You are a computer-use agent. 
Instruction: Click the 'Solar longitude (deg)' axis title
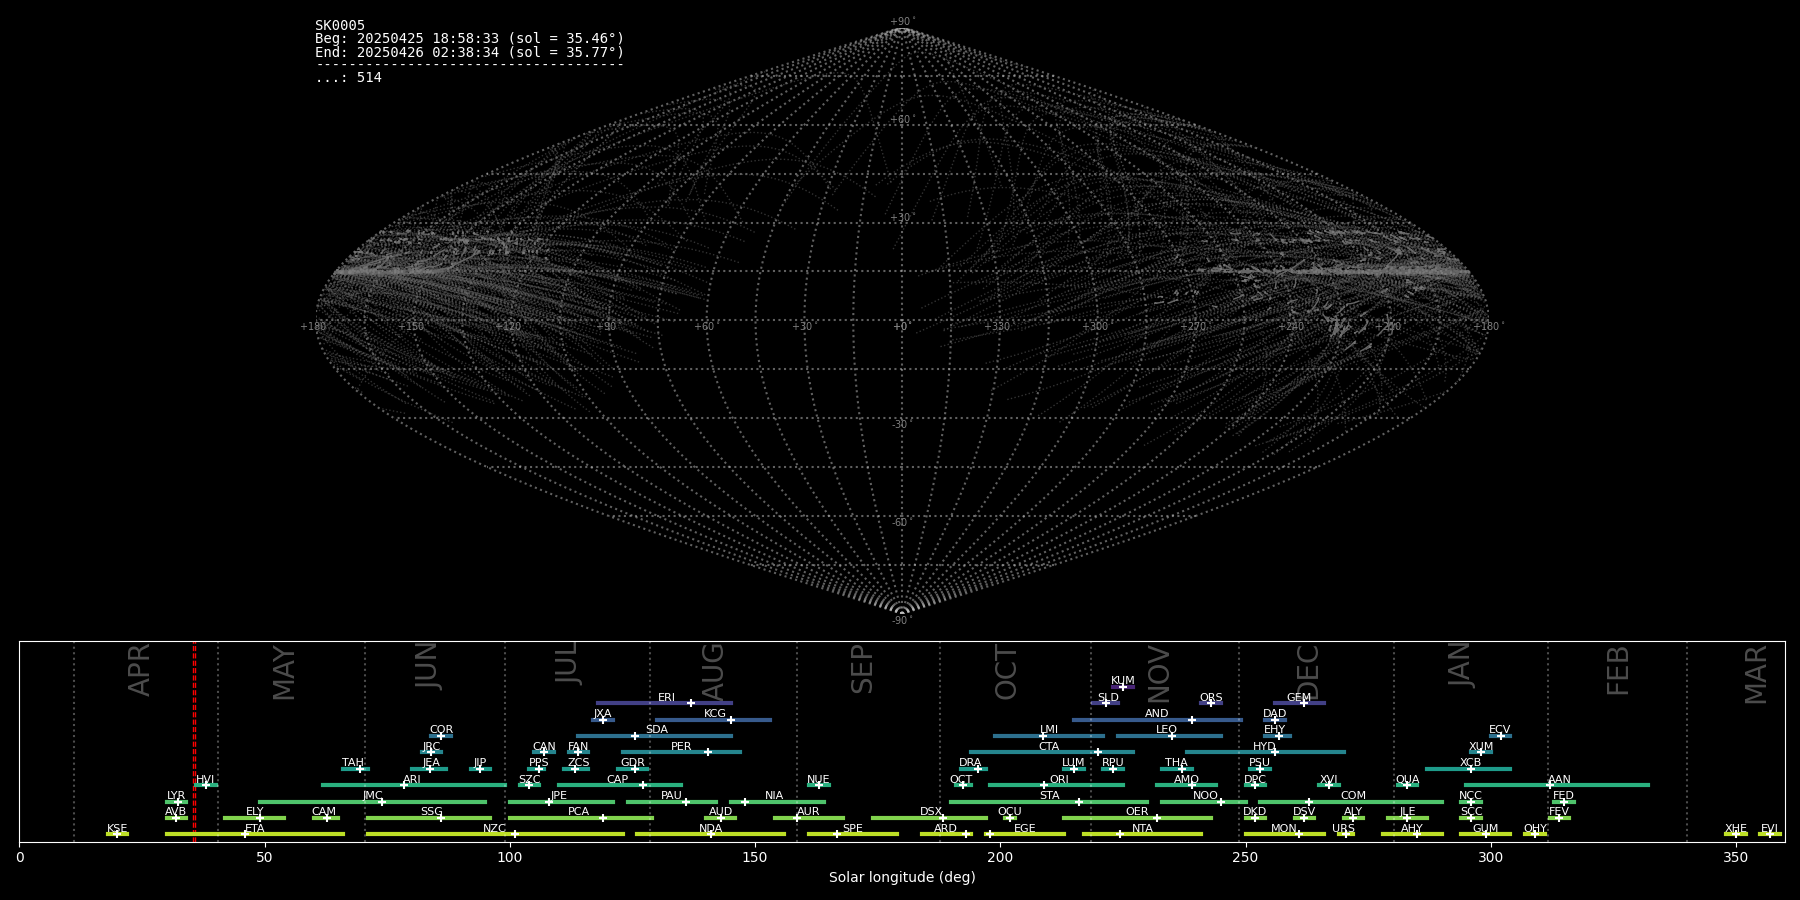click(902, 877)
